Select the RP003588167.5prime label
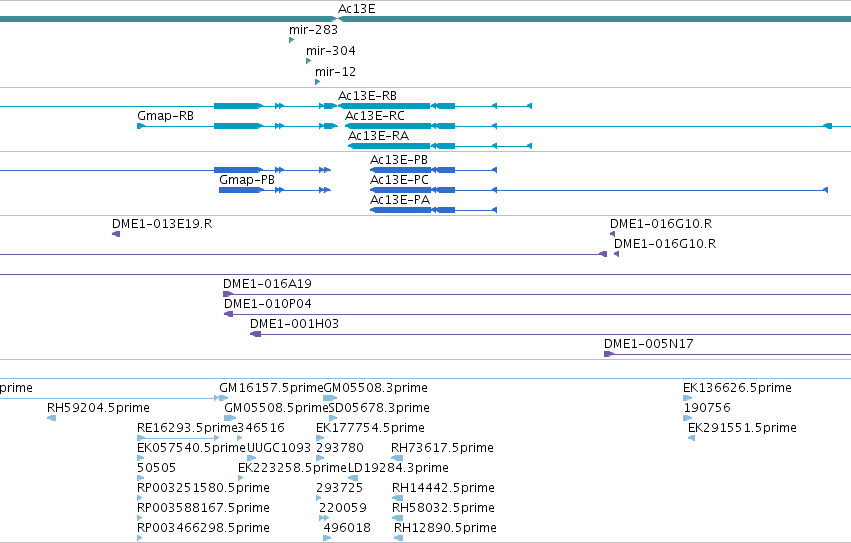This screenshot has width=851, height=543. click(204, 509)
